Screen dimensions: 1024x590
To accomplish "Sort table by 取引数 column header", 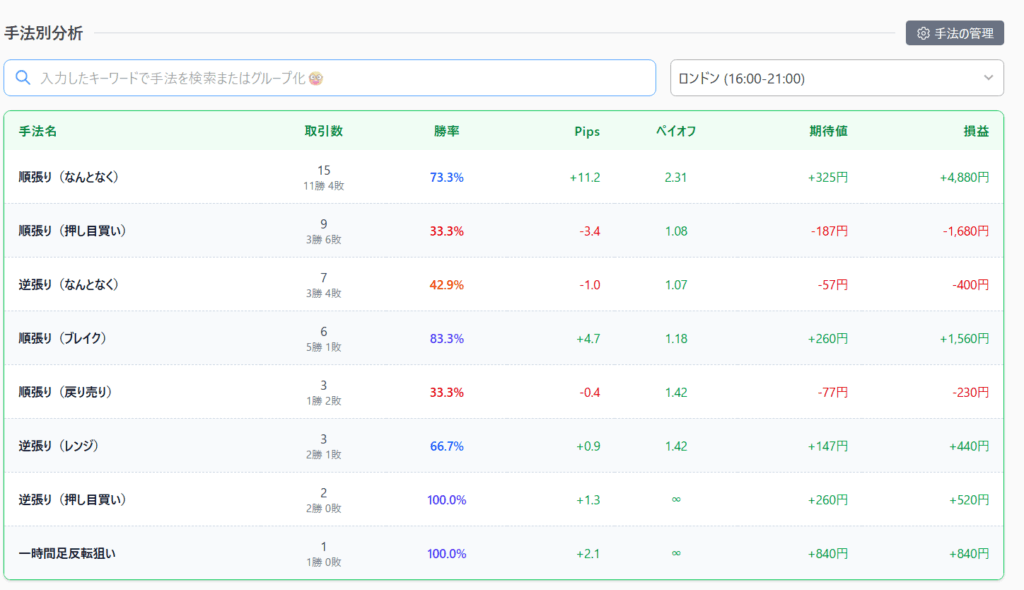I will pyautogui.click(x=323, y=131).
